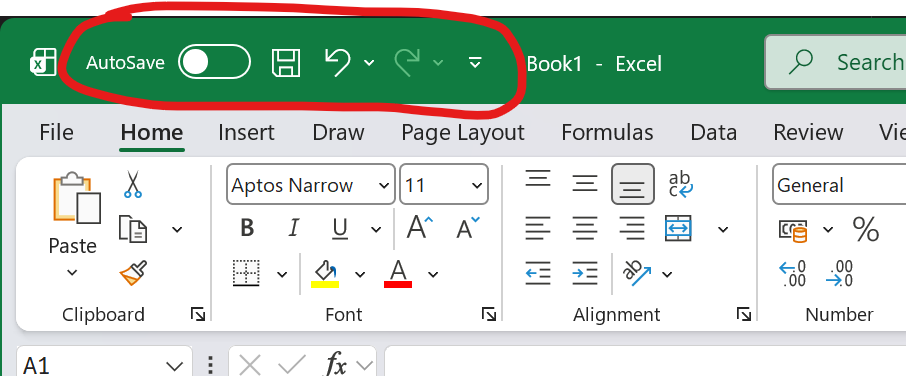Image resolution: width=906 pixels, height=376 pixels.
Task: Open Accounting Number Format dropdown arrow
Action: pos(828,230)
